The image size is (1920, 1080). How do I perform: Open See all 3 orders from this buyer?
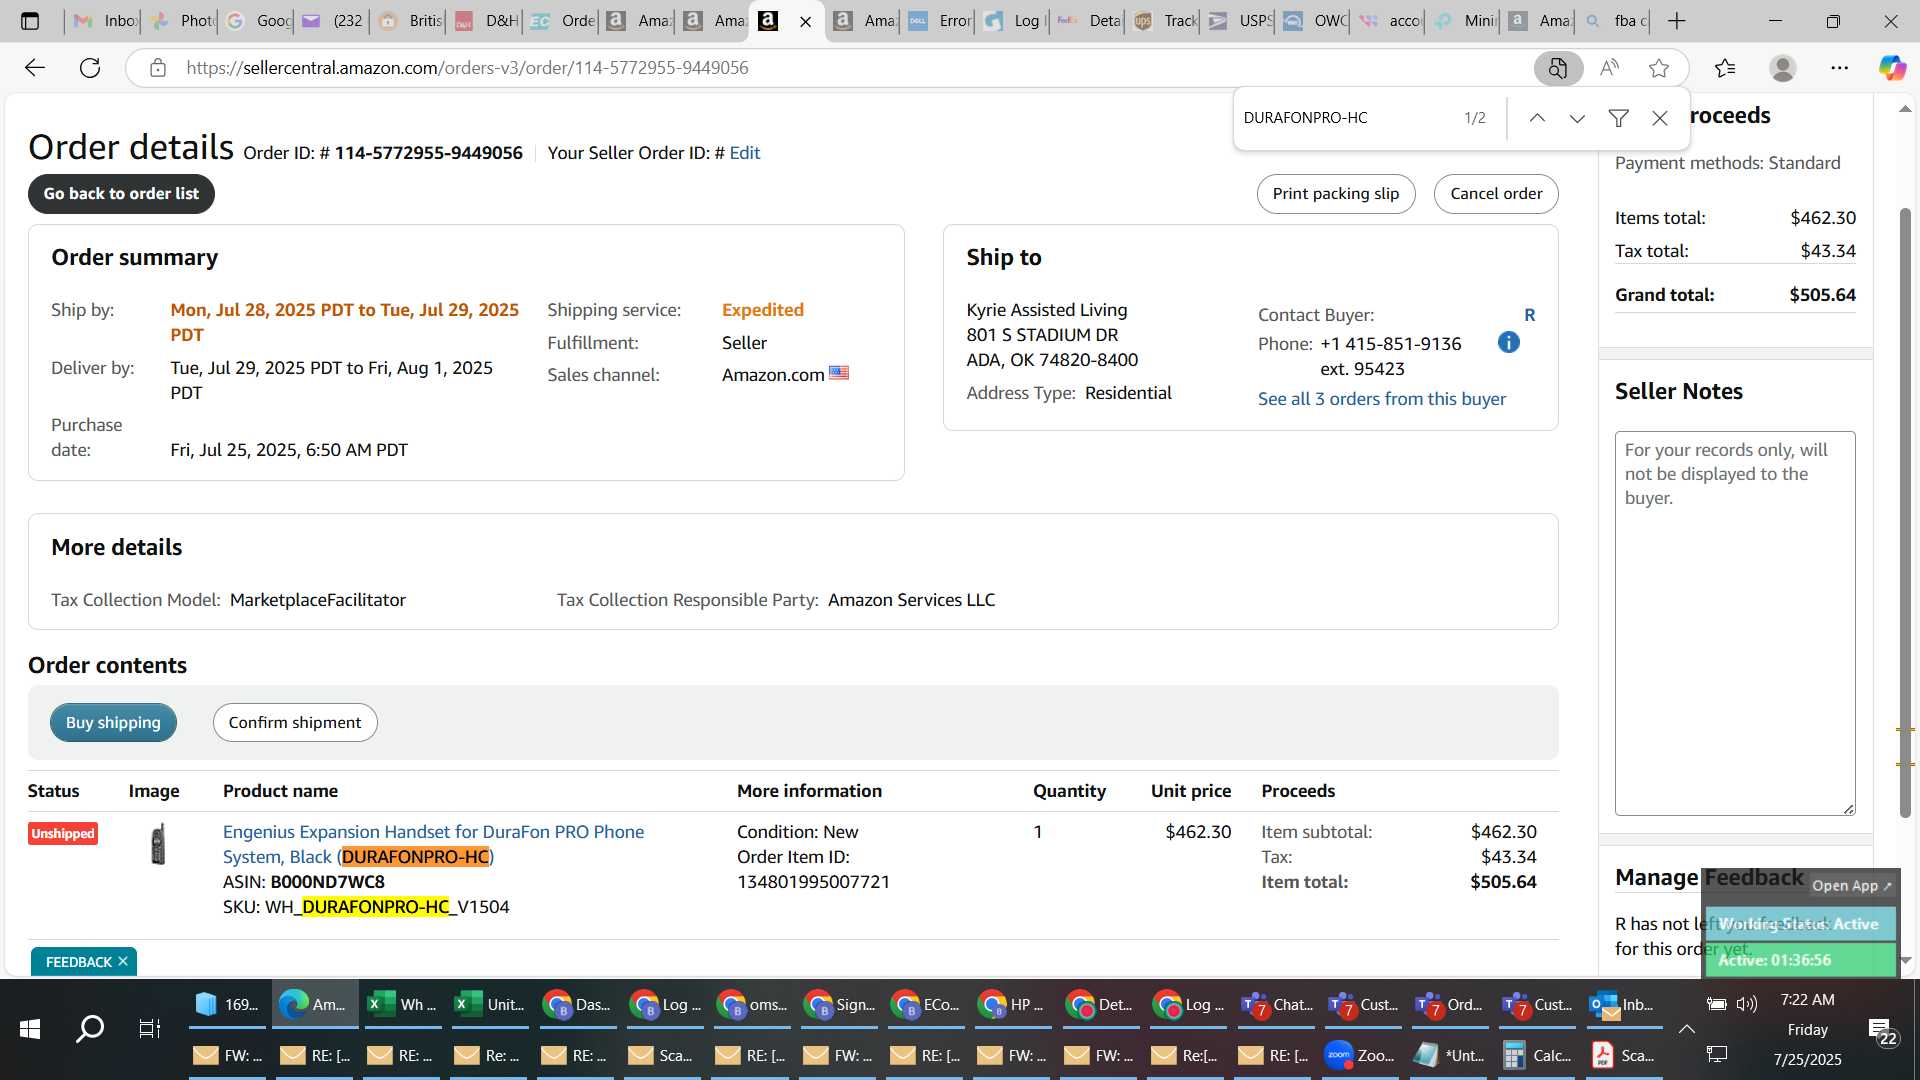point(1381,399)
